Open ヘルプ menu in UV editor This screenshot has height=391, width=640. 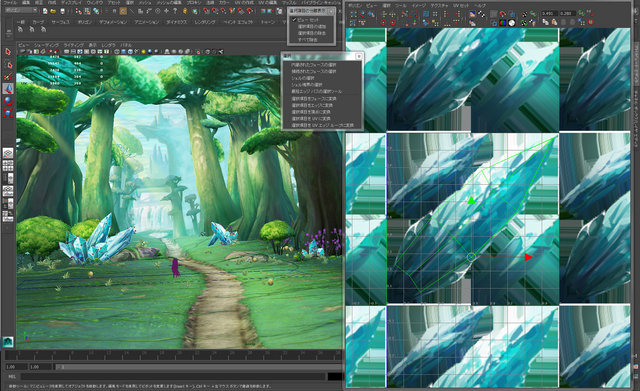[480, 6]
